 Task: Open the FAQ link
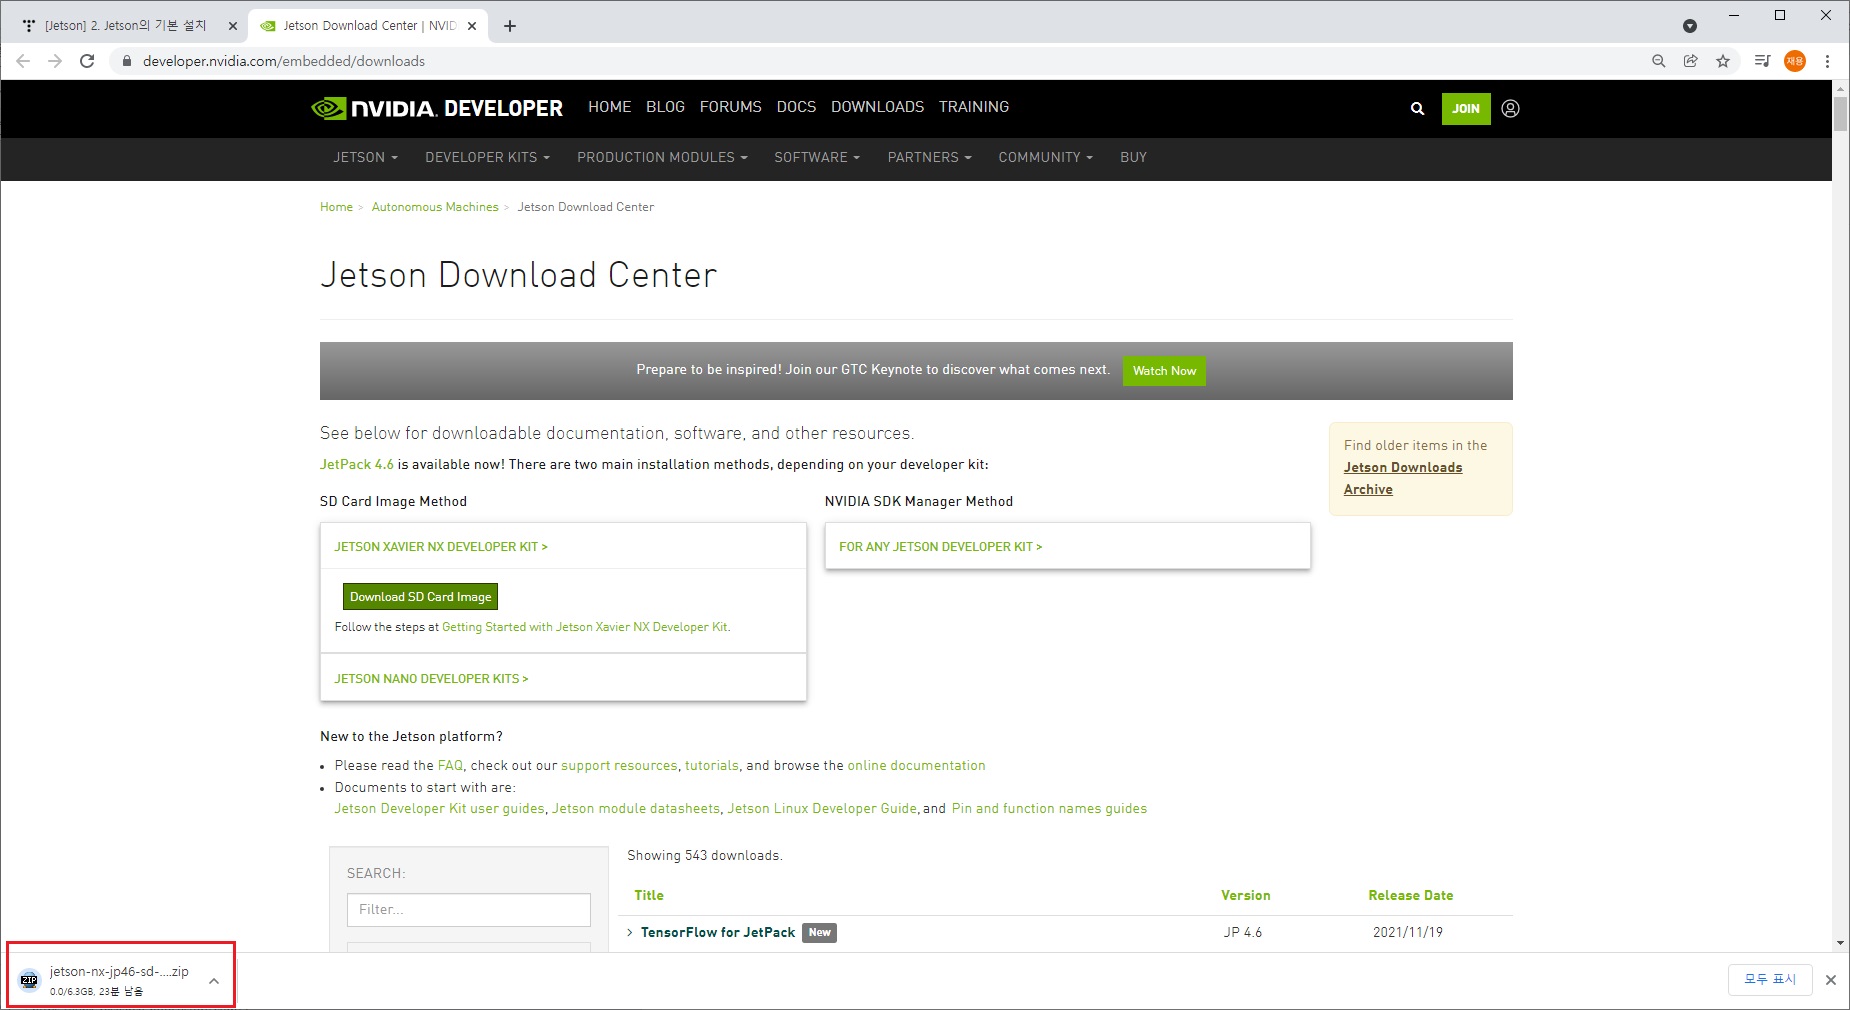450,765
